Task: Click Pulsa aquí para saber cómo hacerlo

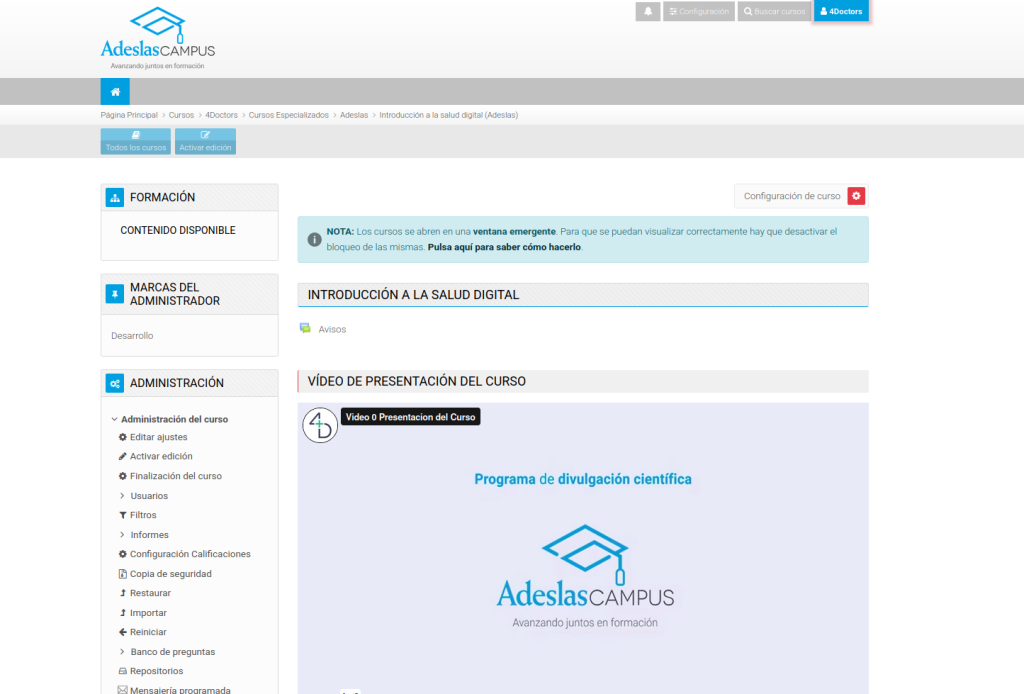Action: [x=504, y=247]
